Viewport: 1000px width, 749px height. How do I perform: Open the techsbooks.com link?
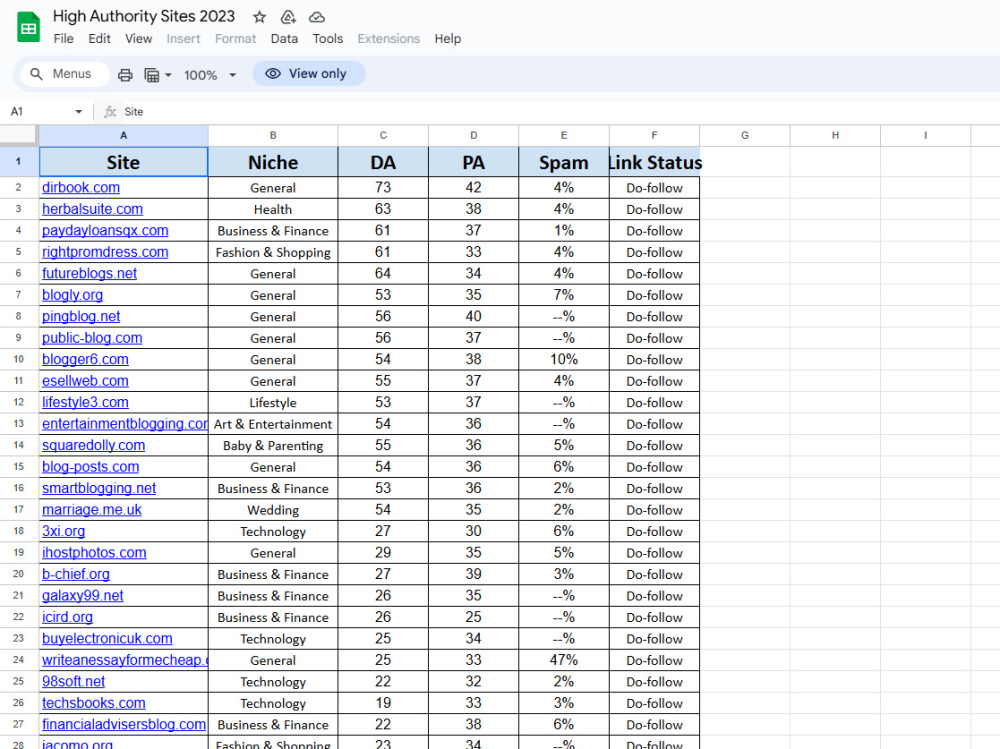[x=94, y=703]
